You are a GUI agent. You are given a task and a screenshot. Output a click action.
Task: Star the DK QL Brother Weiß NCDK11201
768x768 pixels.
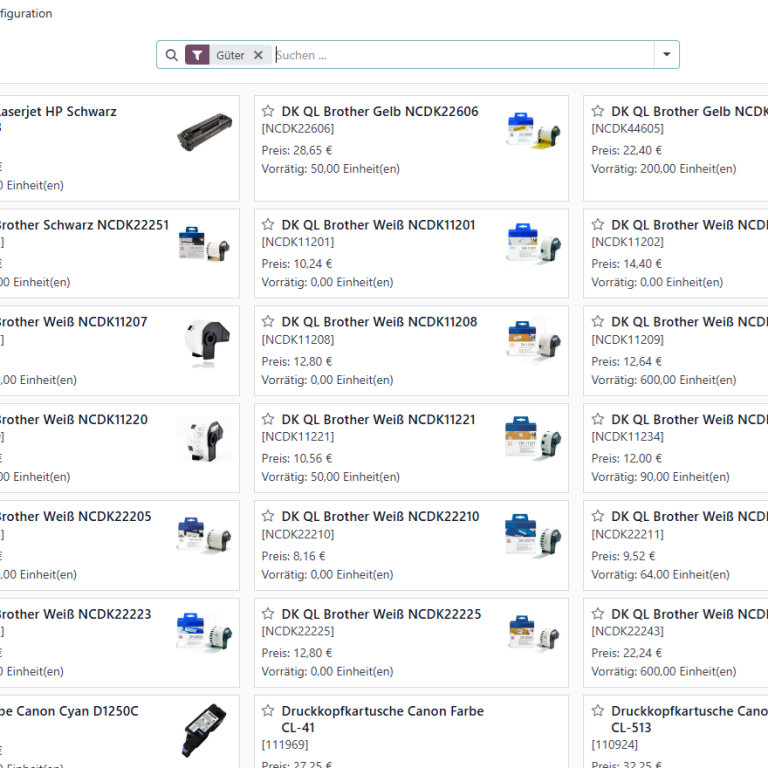click(x=268, y=225)
